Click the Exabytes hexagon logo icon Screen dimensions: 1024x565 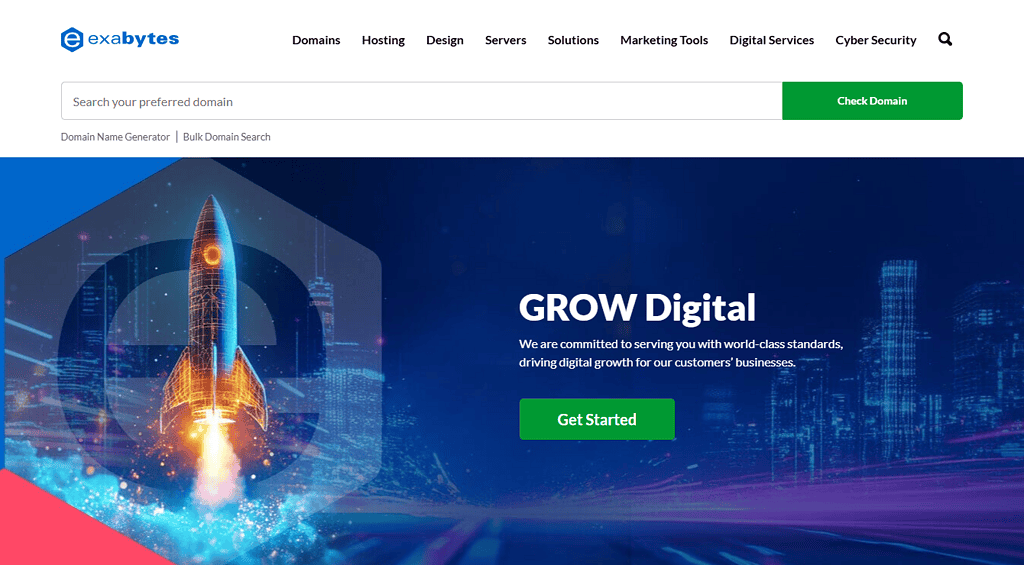pyautogui.click(x=72, y=39)
